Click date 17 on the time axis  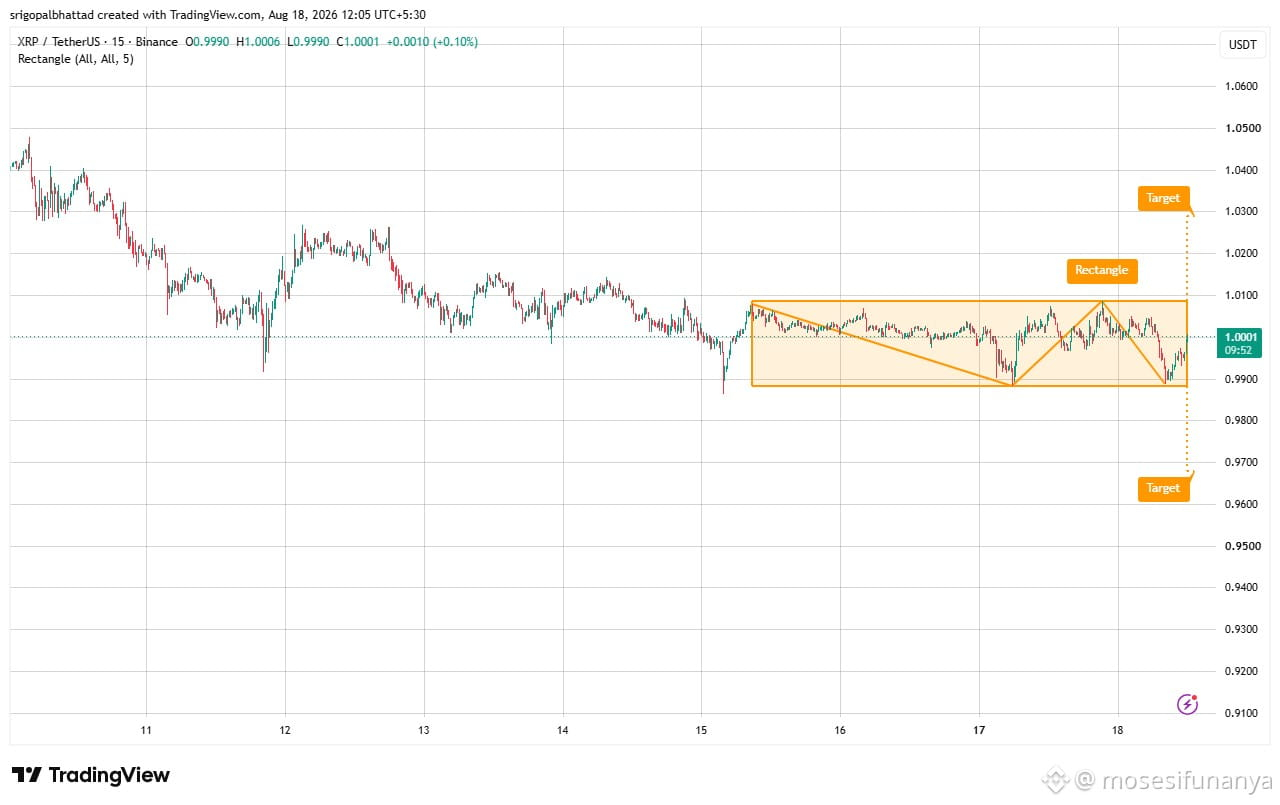point(979,730)
